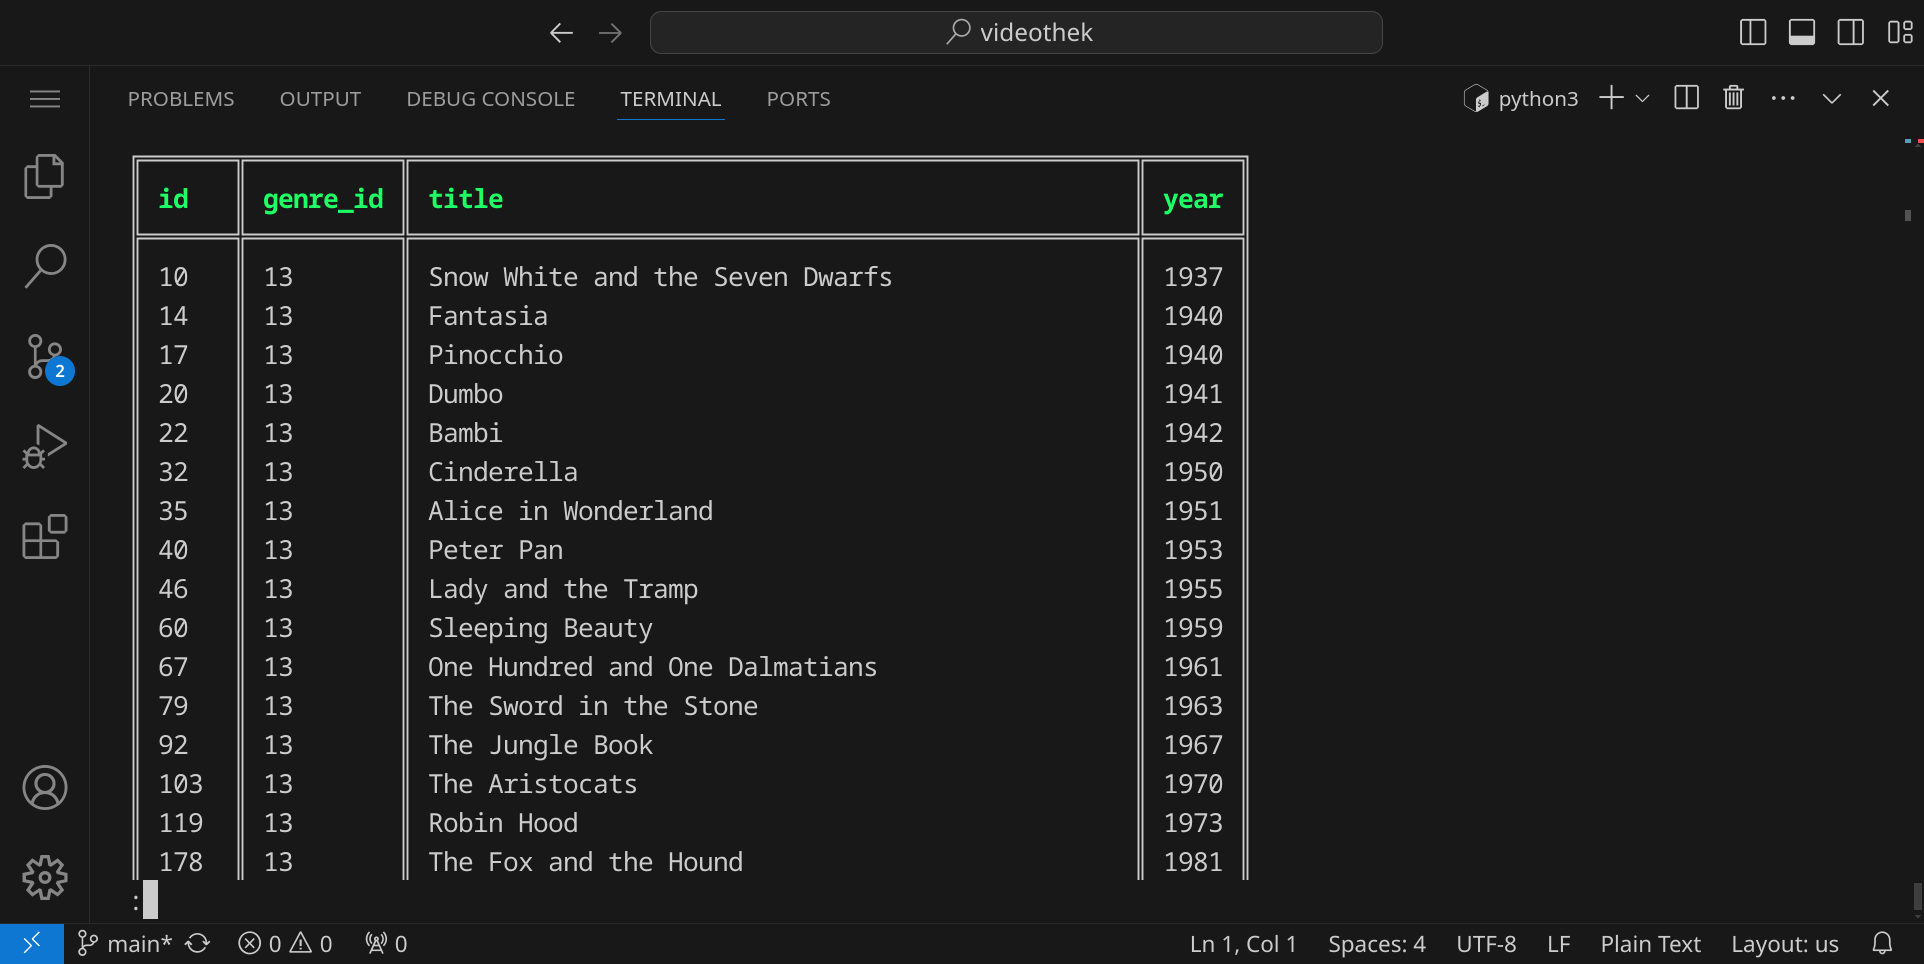Image resolution: width=1924 pixels, height=964 pixels.
Task: Toggle the primary side bar layout button
Action: click(1753, 33)
